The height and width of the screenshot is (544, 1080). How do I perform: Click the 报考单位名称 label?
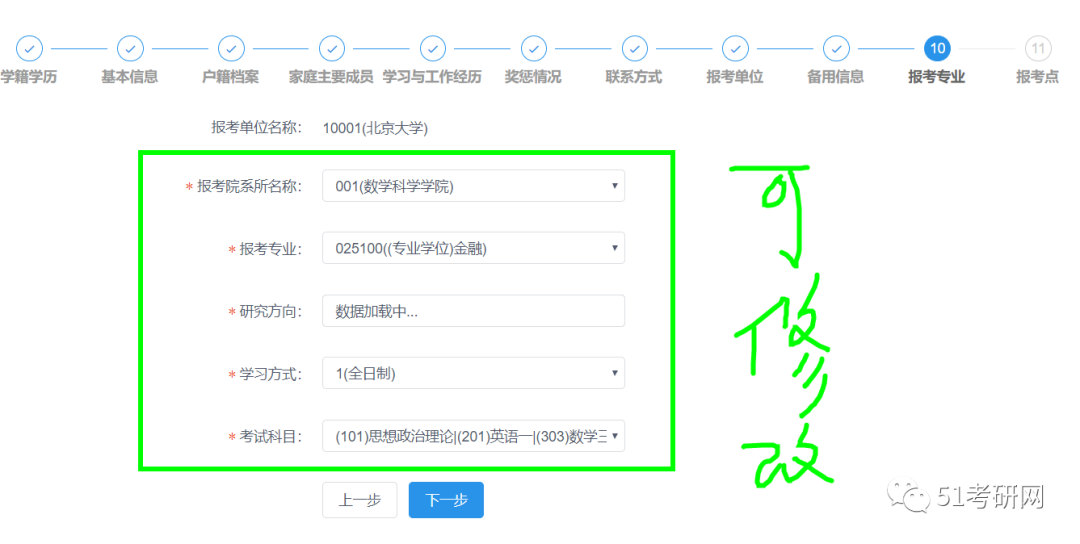(x=256, y=127)
